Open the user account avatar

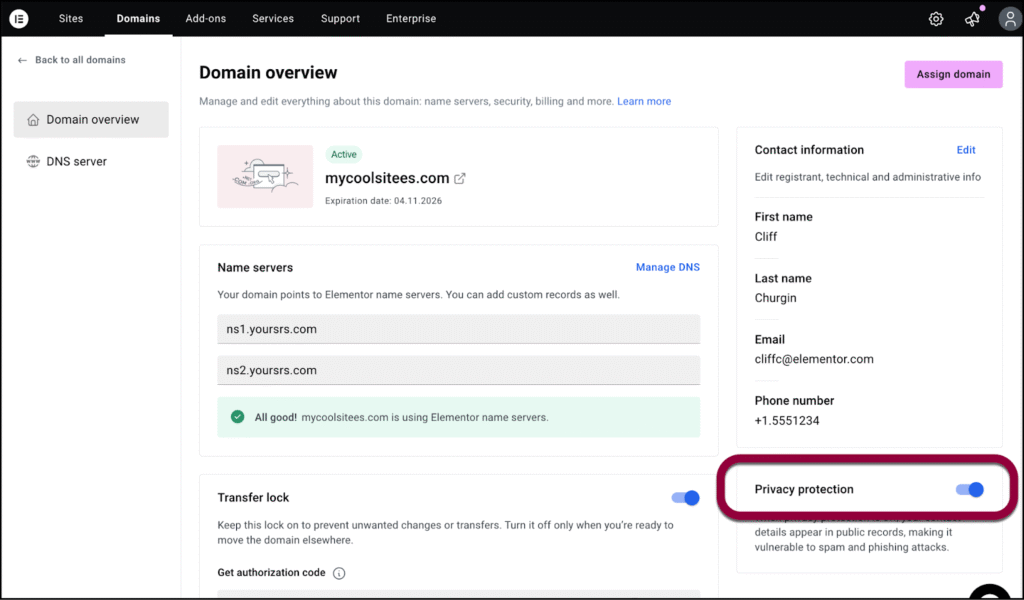click(1009, 19)
